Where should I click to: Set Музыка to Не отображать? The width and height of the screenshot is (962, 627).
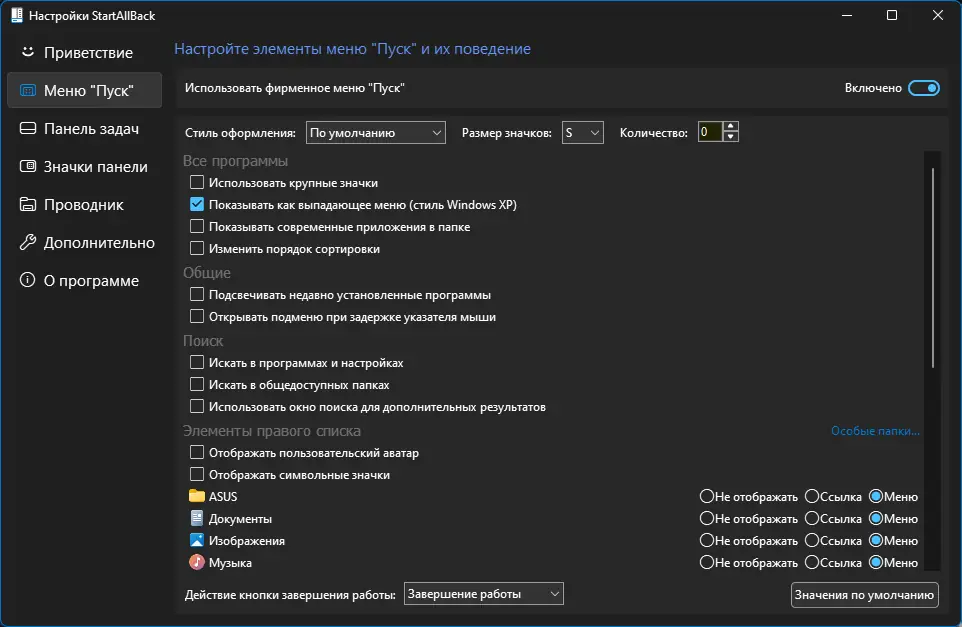click(x=707, y=562)
